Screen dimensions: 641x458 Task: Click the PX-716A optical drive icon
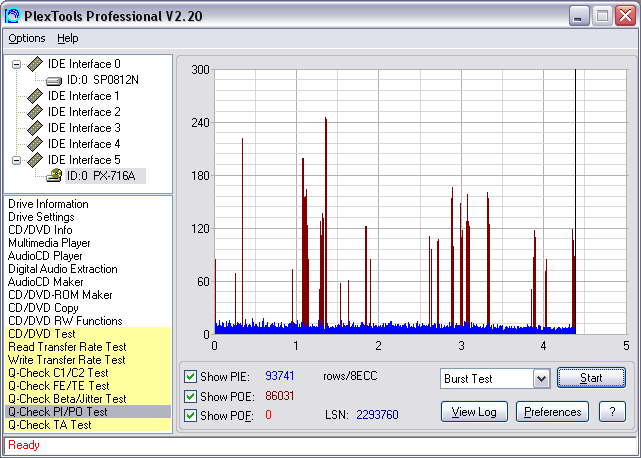(54, 175)
